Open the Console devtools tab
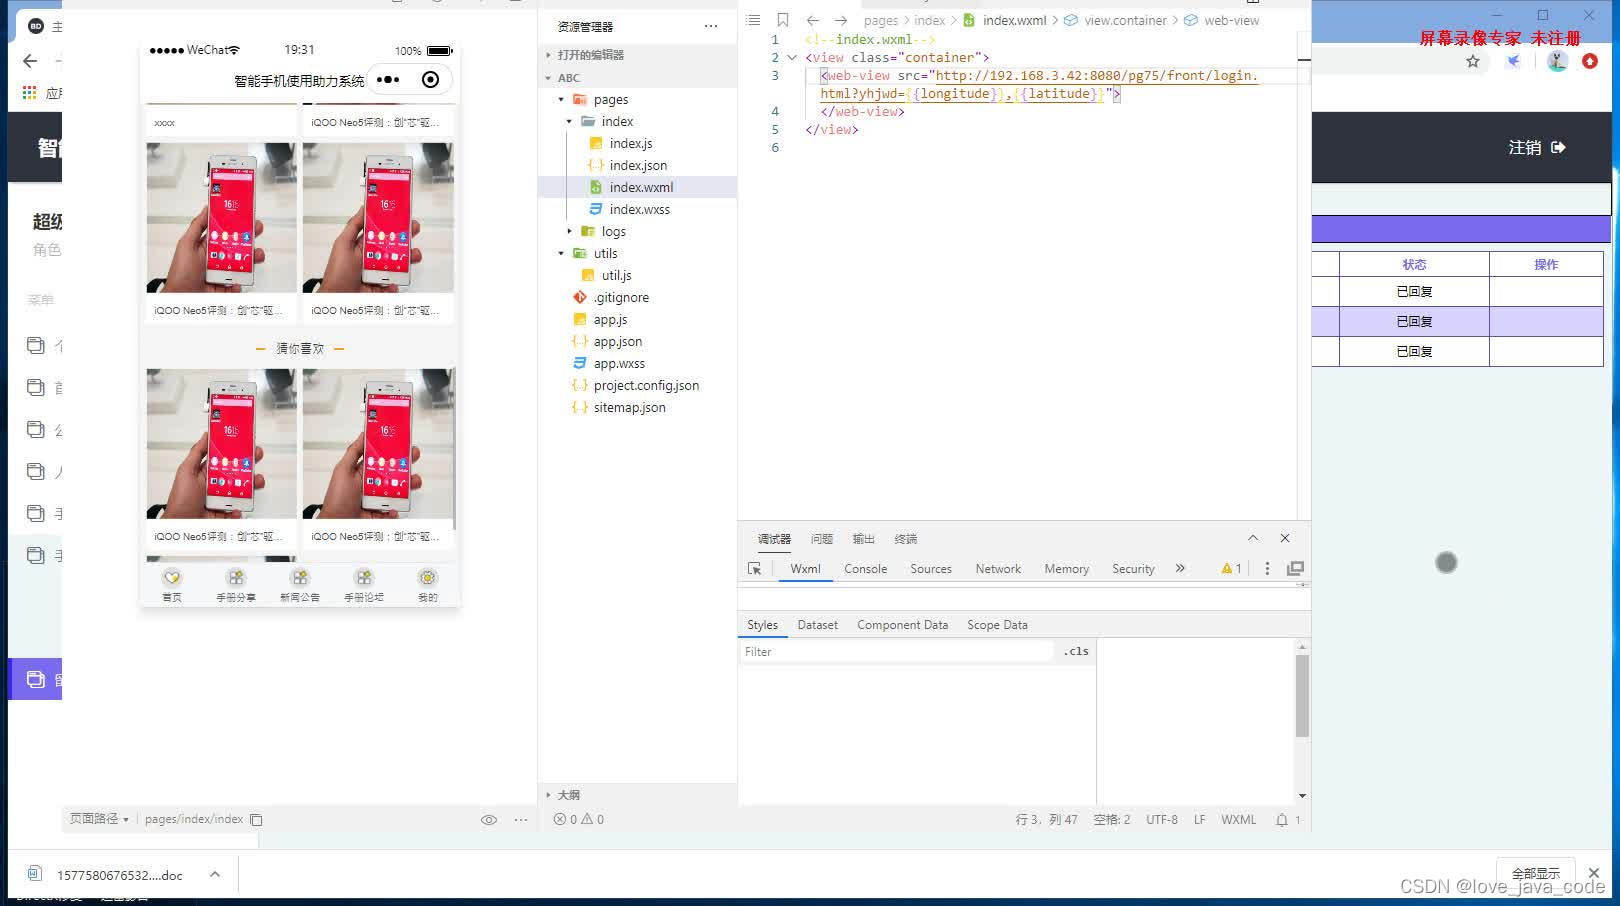 coord(865,569)
